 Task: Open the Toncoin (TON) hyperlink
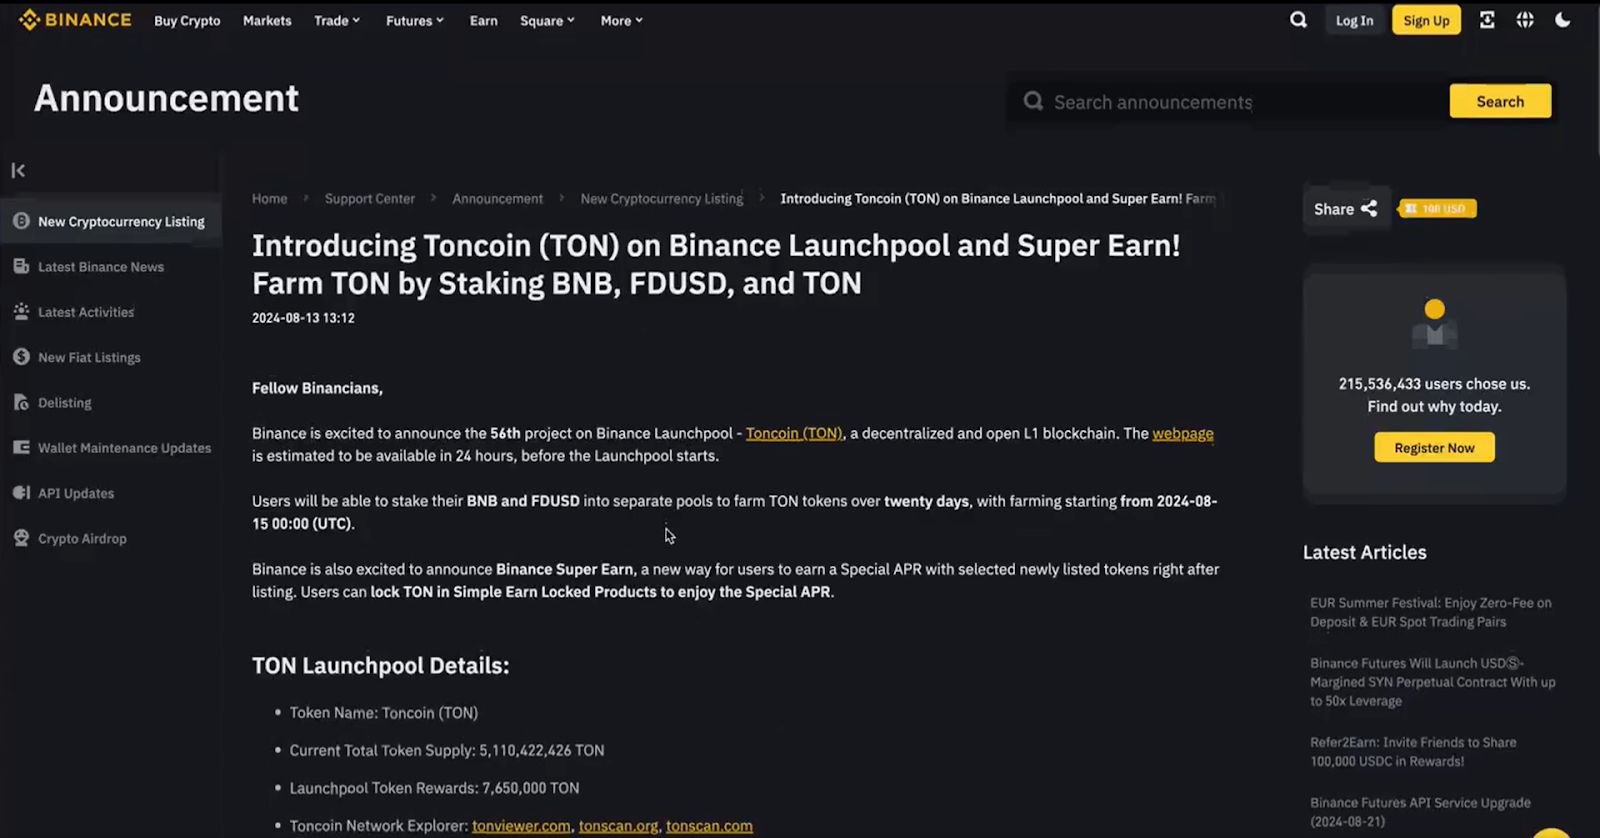pos(794,433)
